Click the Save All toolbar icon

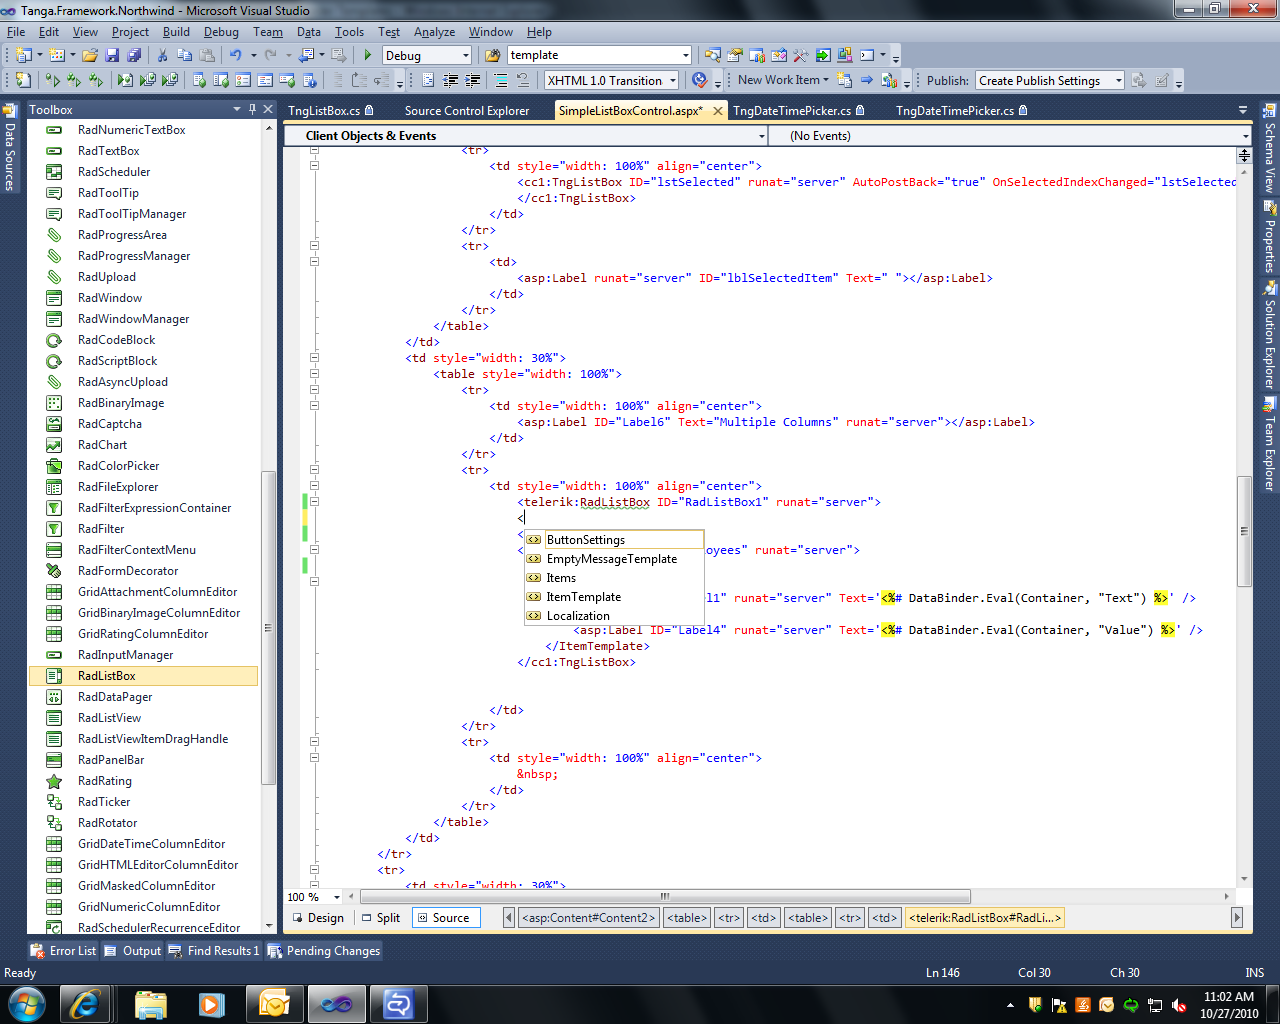click(134, 56)
